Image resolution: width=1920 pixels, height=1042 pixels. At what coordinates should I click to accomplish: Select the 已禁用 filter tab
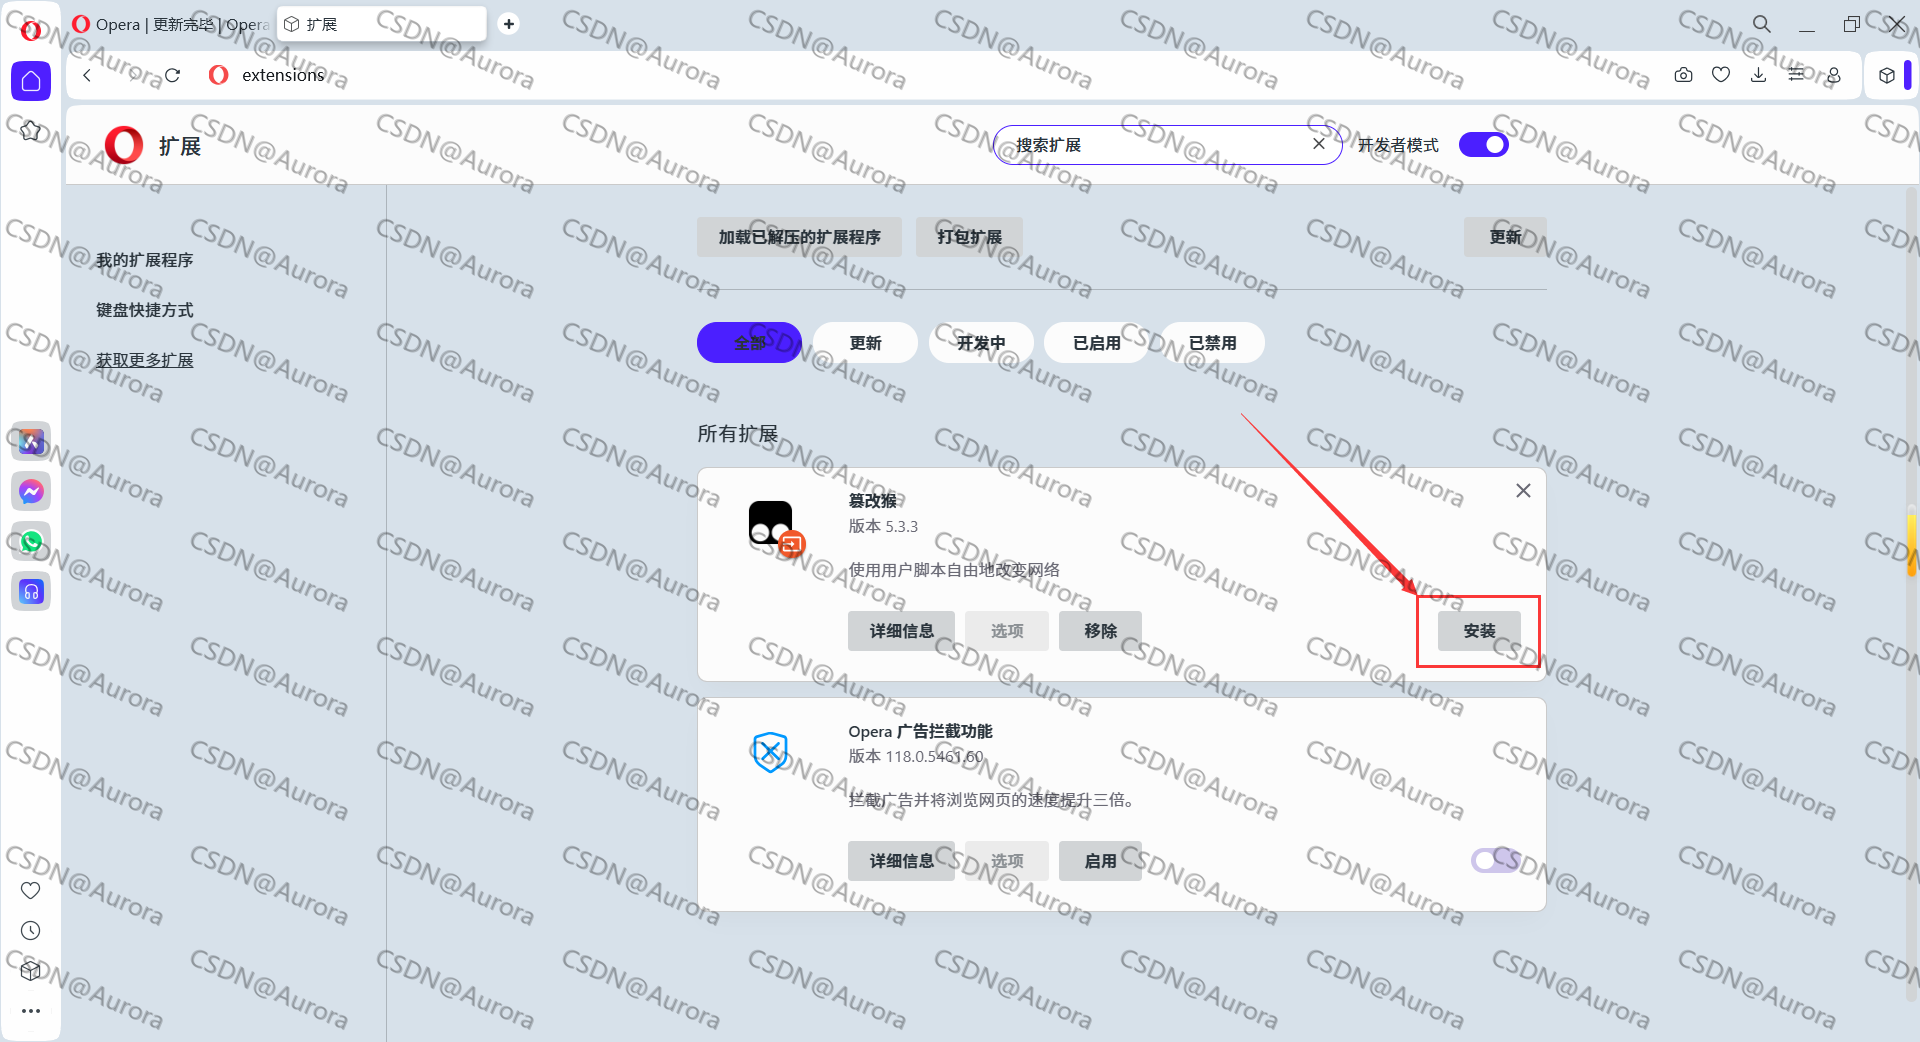point(1213,343)
